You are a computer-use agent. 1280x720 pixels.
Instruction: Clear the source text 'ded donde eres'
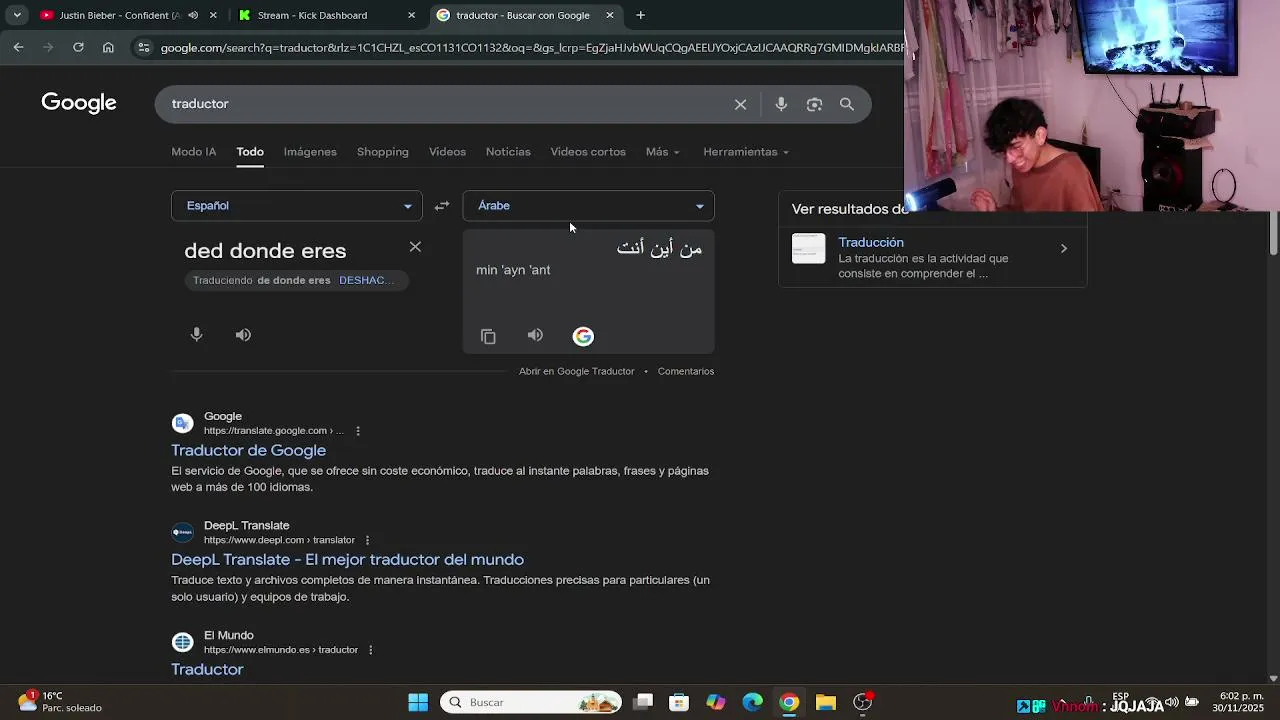point(415,247)
